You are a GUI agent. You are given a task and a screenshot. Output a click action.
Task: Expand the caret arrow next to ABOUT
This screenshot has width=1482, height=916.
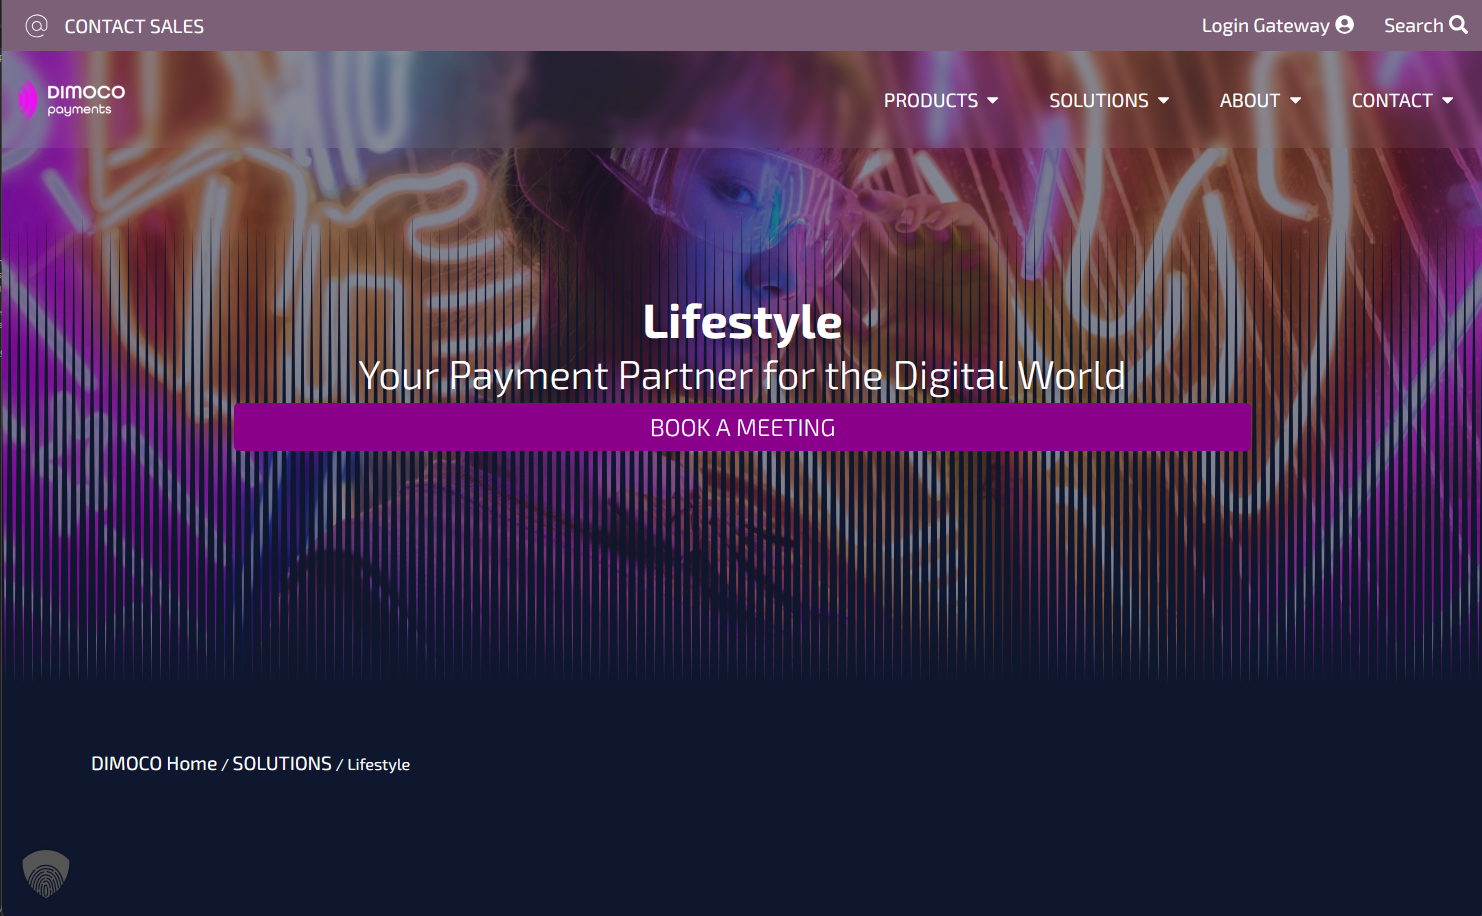(x=1296, y=101)
